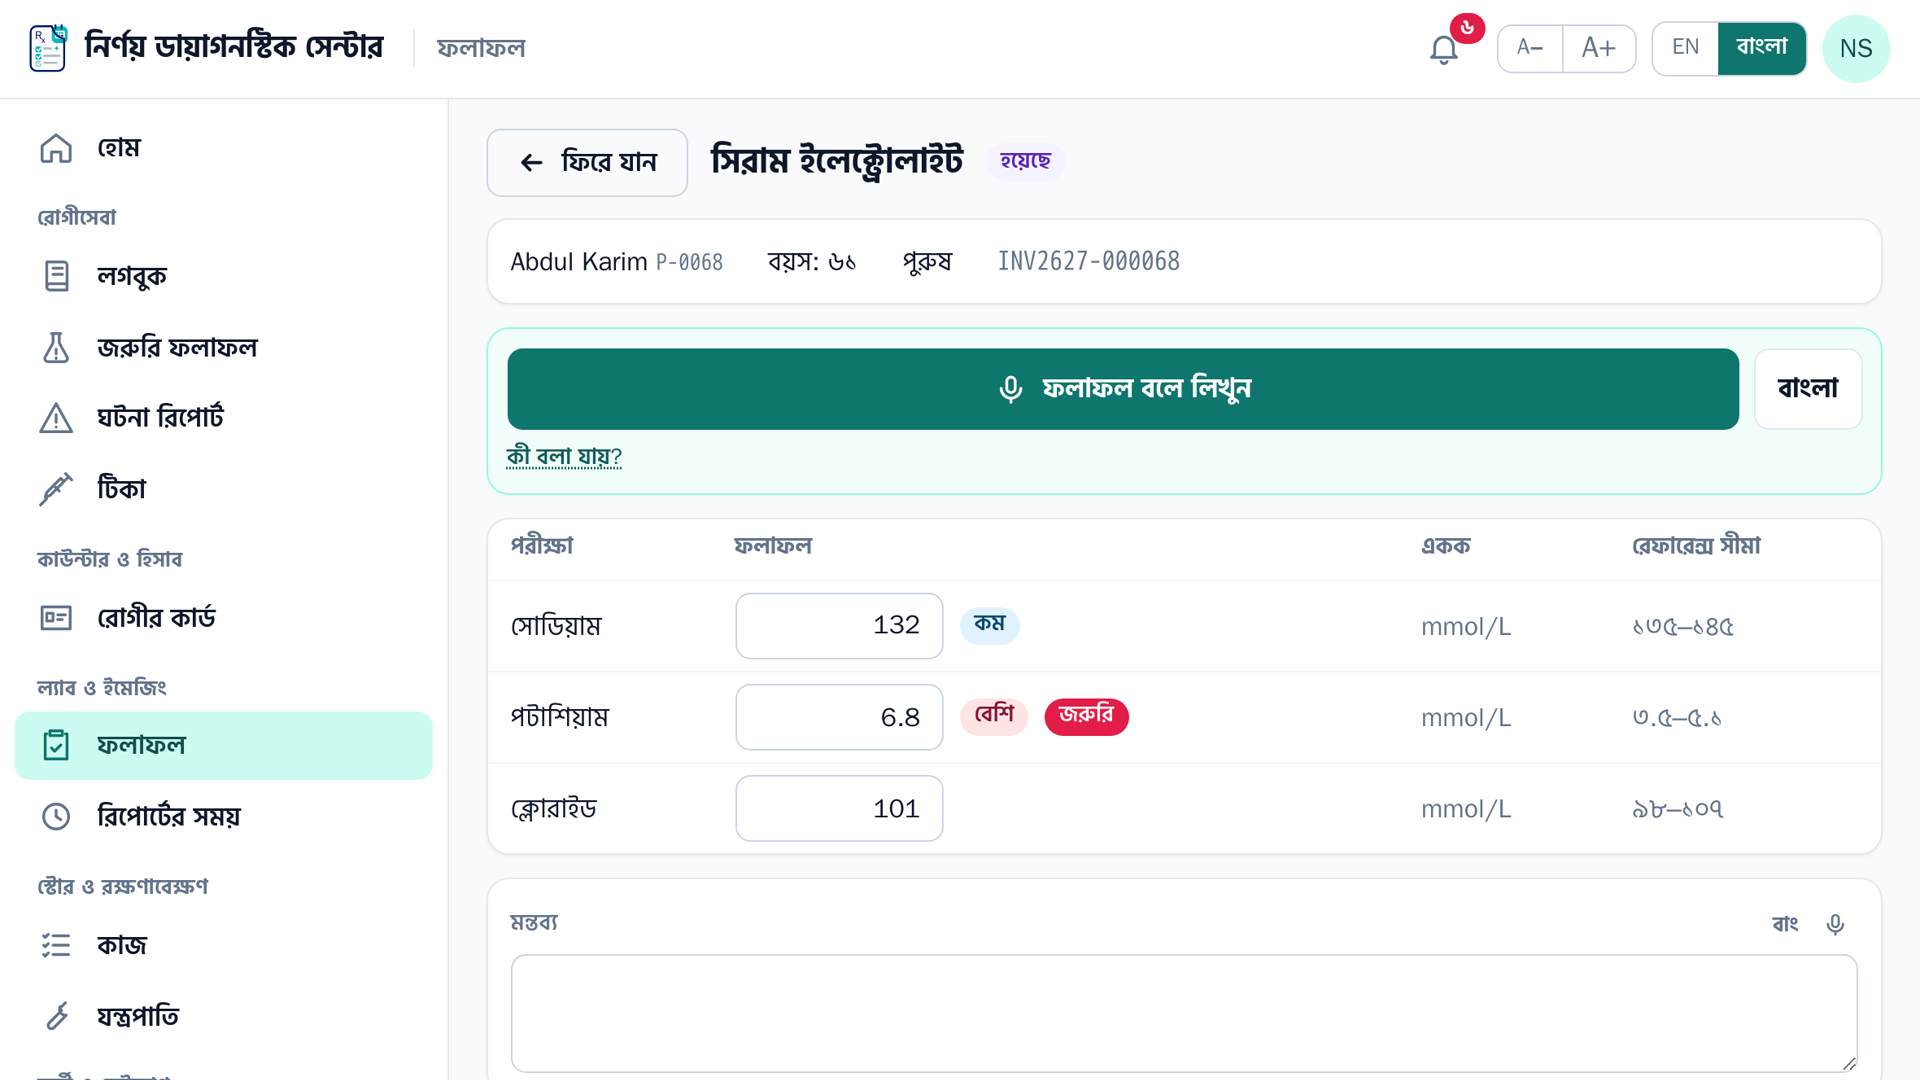1920x1080 pixels.
Task: Click the diagnostic center logo icon
Action: [48, 48]
